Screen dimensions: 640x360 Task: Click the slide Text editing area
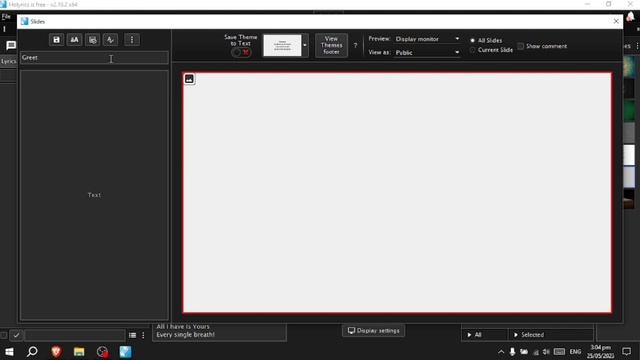[94, 195]
